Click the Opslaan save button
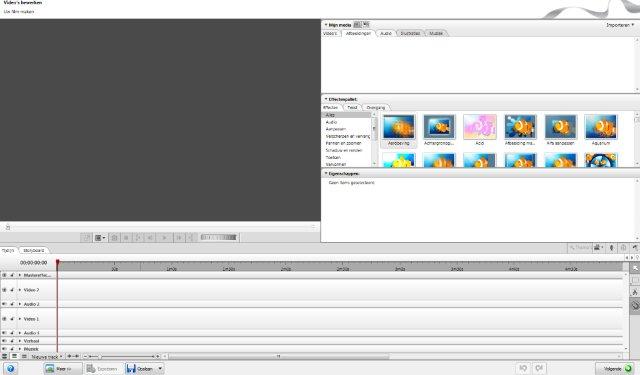Image resolution: width=640 pixels, height=375 pixels. (141, 368)
